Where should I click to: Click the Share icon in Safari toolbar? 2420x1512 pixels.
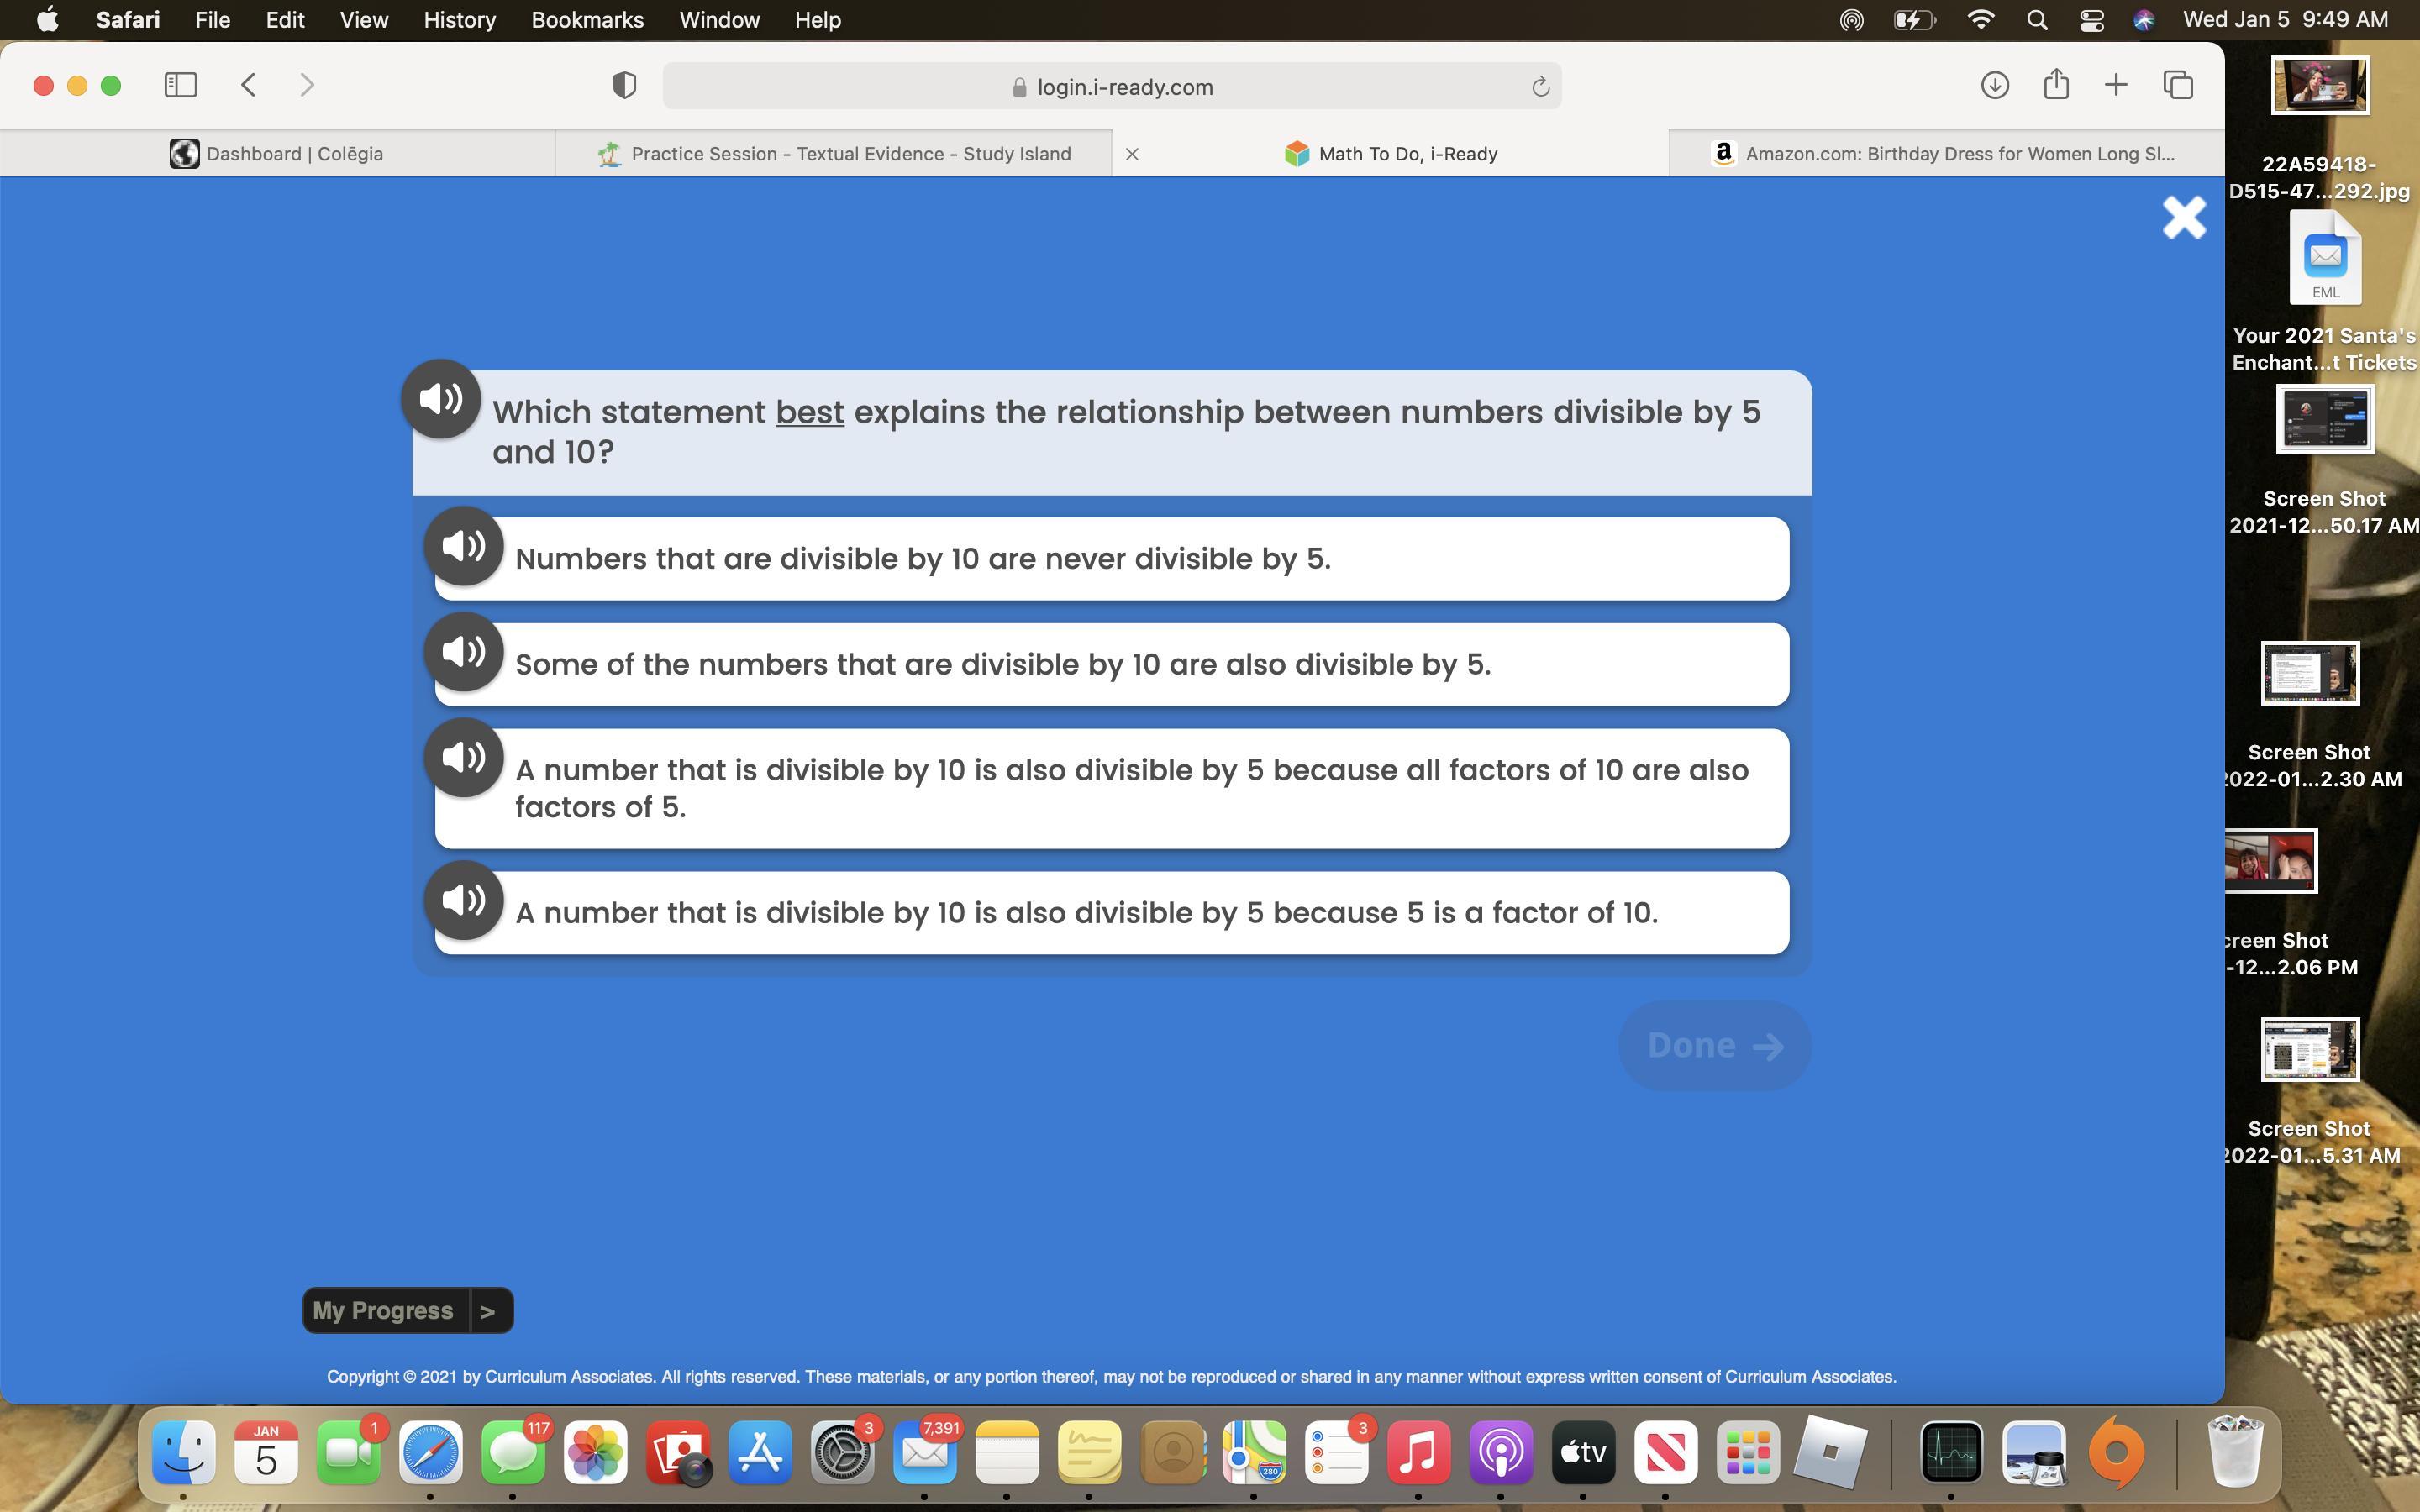[2055, 85]
